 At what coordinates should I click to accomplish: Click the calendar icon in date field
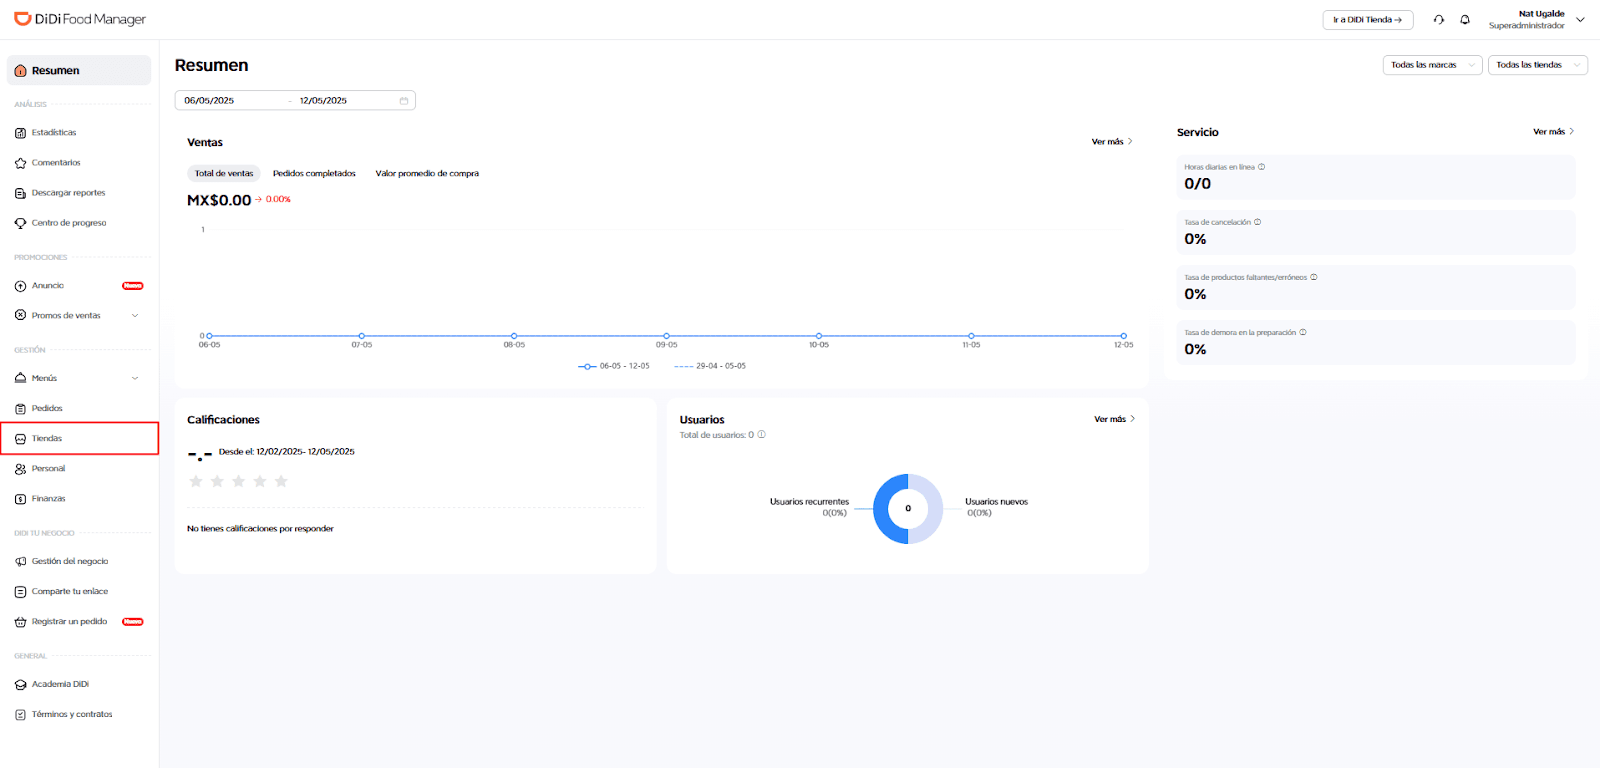(404, 101)
